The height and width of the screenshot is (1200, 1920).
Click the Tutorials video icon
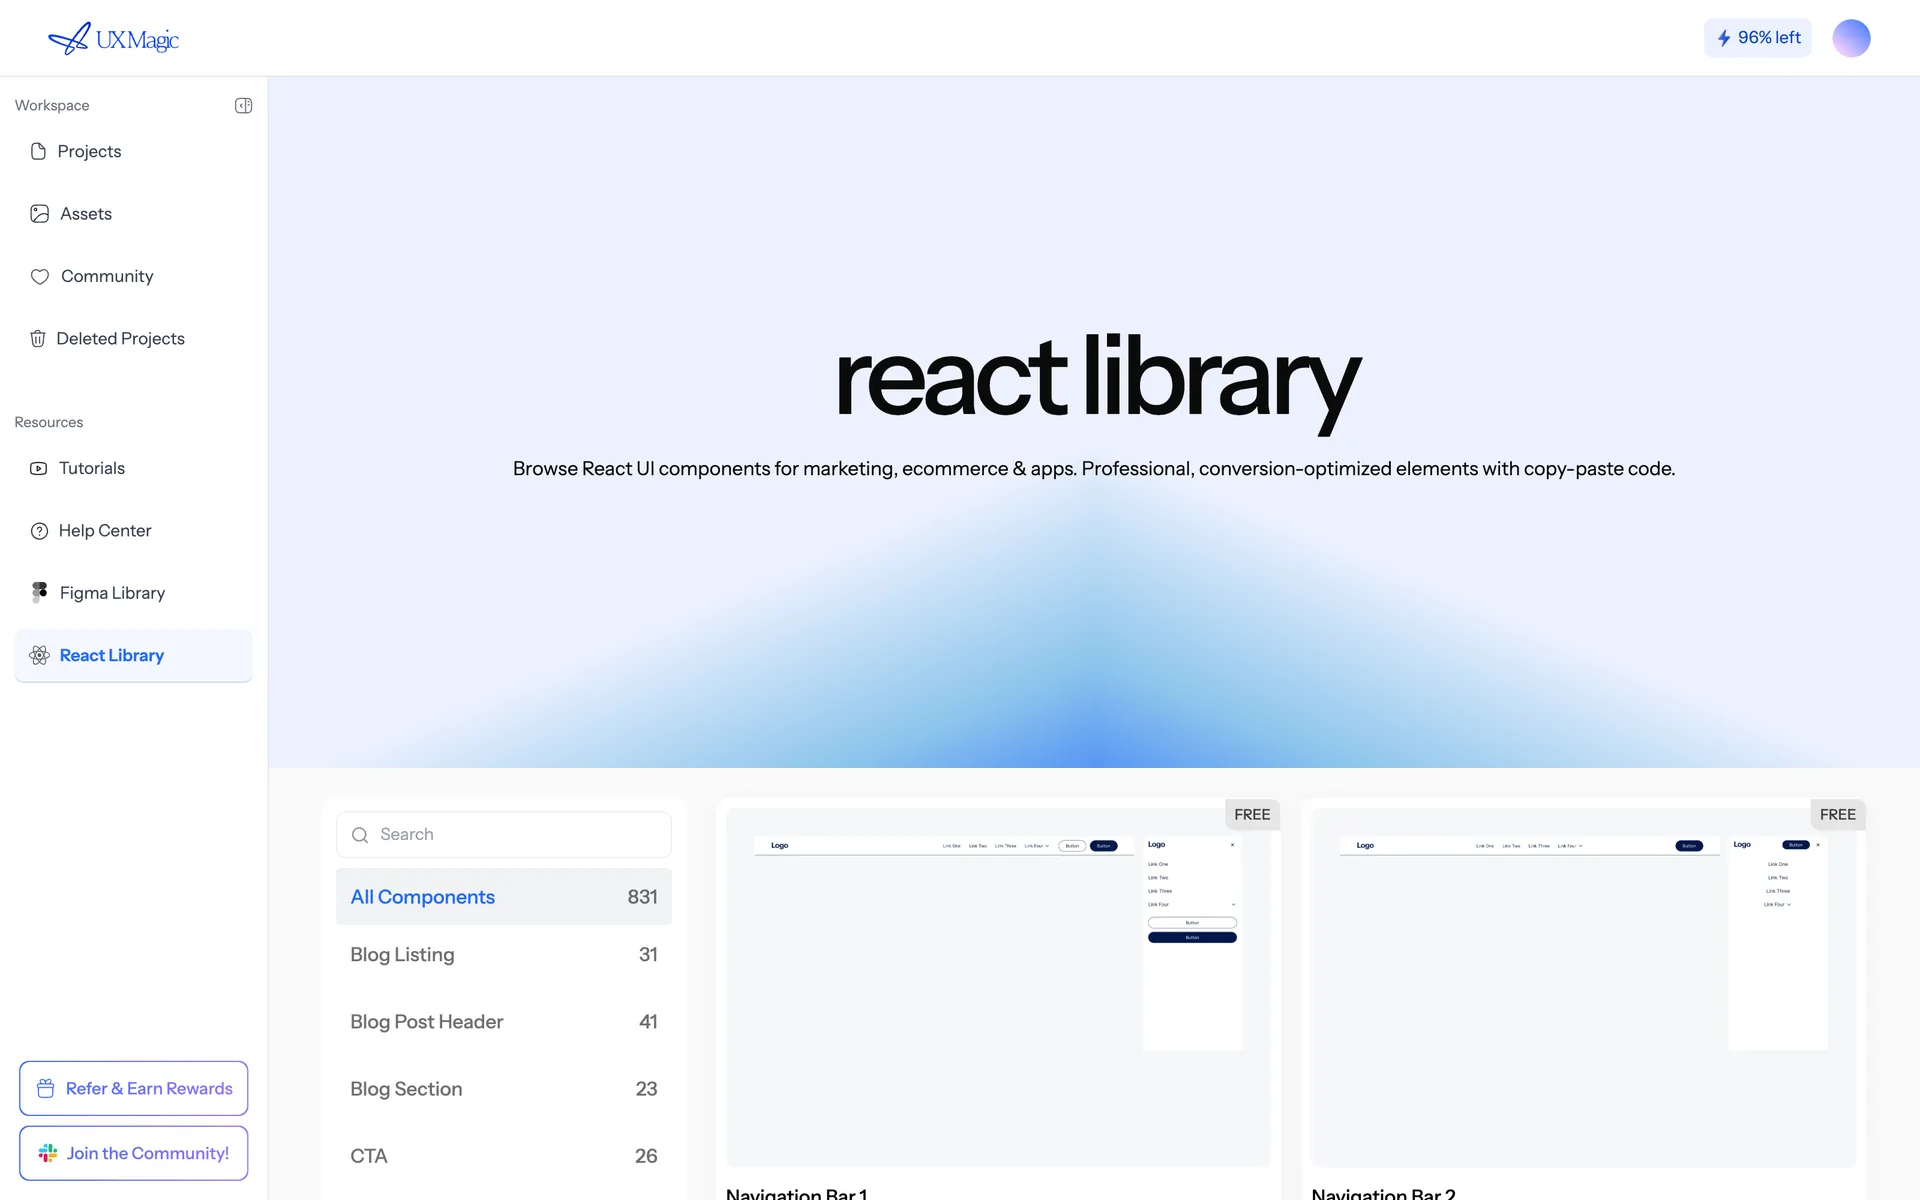click(38, 468)
